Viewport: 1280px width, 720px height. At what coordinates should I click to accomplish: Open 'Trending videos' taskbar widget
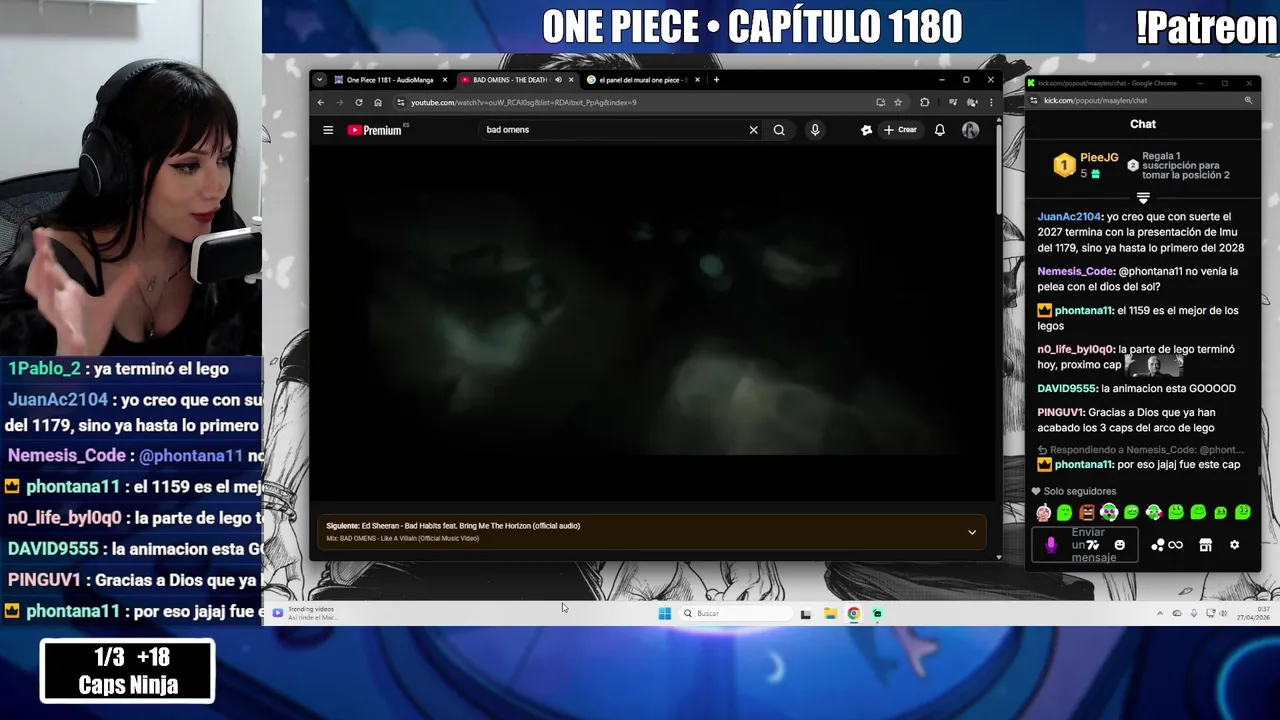pos(305,613)
